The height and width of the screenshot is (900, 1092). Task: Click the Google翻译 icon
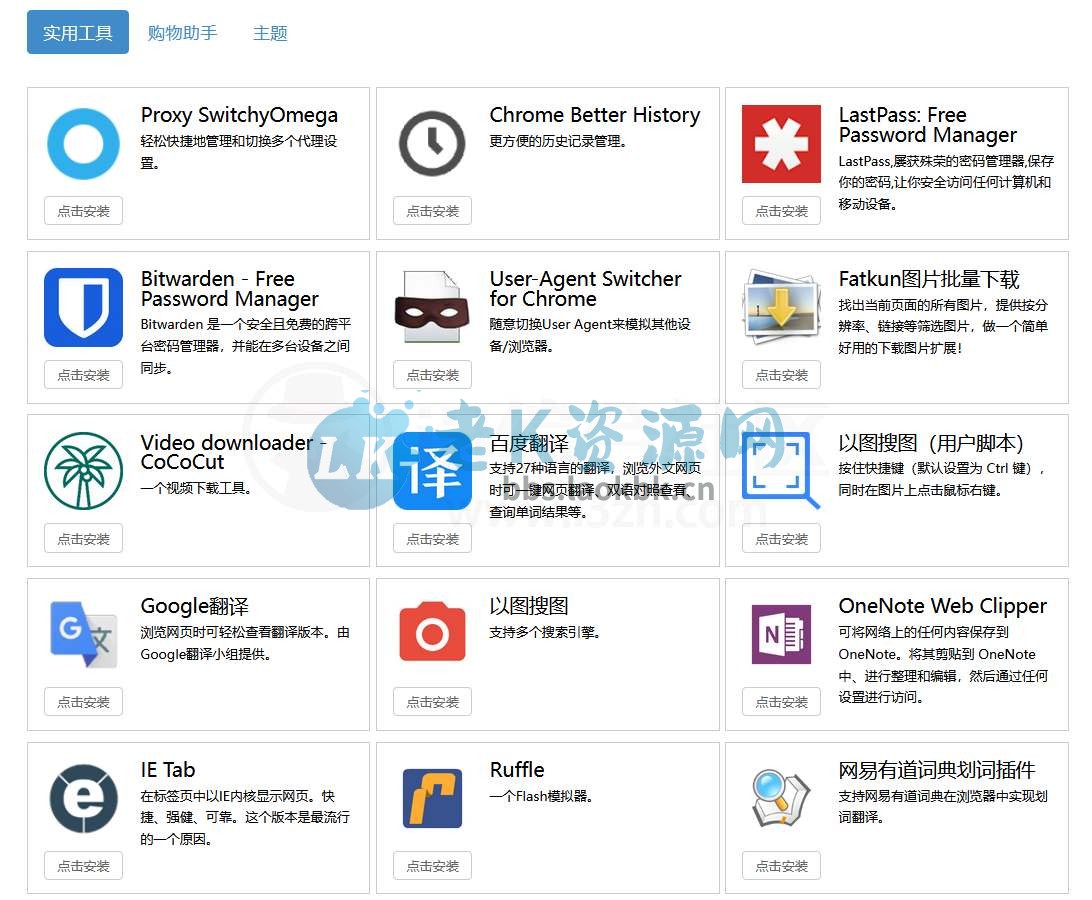tap(84, 634)
